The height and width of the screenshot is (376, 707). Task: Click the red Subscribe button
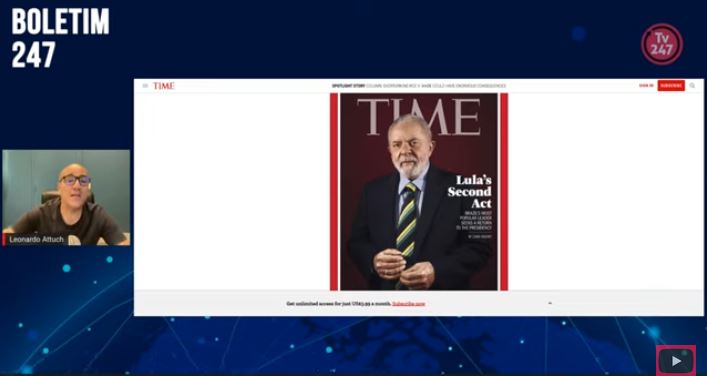coord(671,86)
